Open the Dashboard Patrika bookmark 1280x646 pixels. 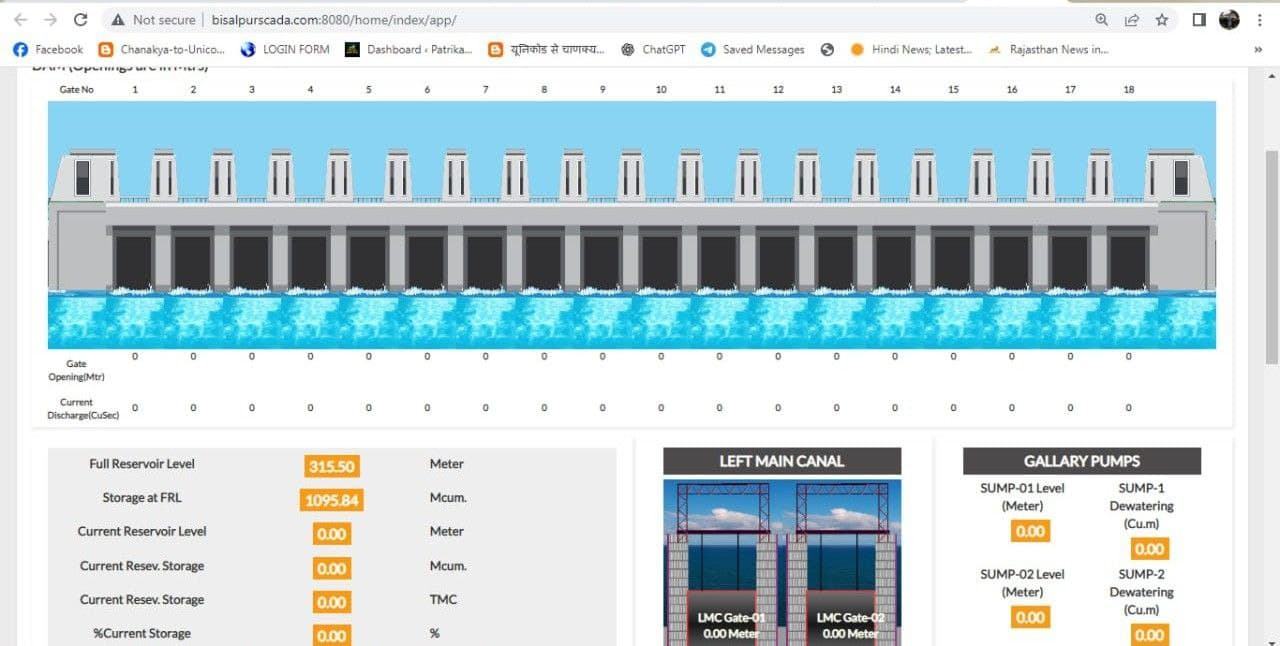coord(408,49)
